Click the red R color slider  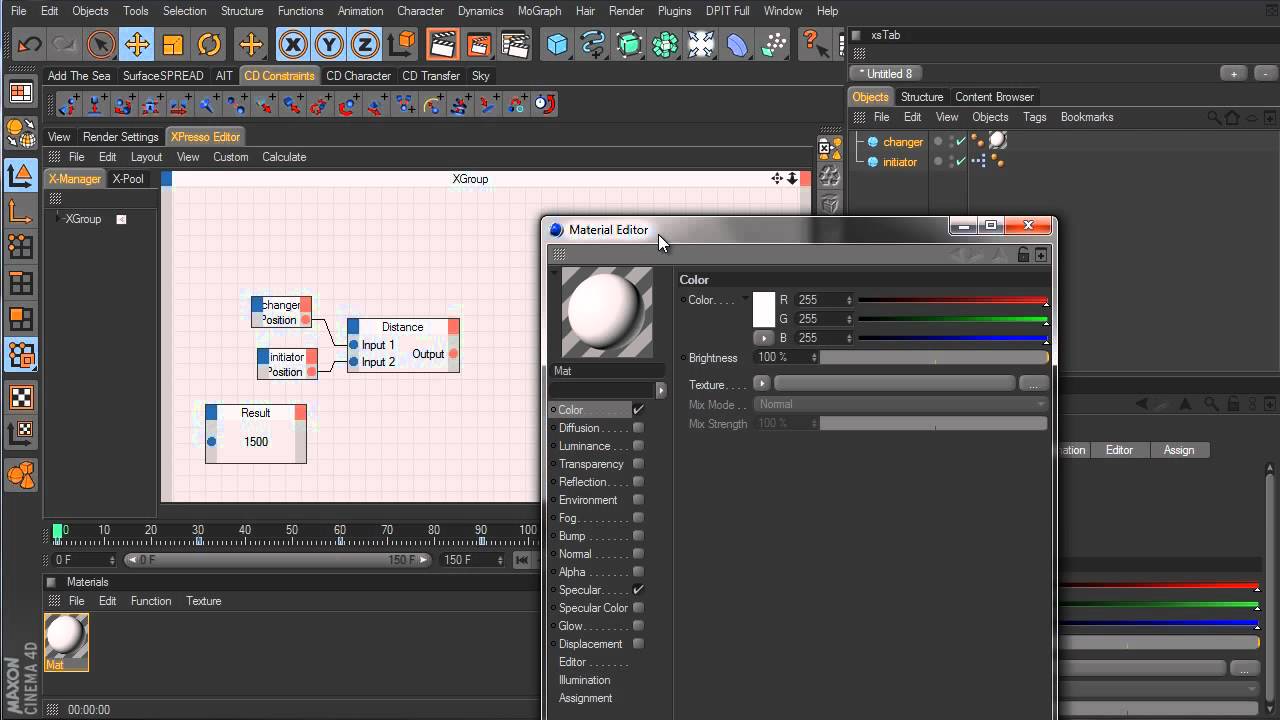953,300
